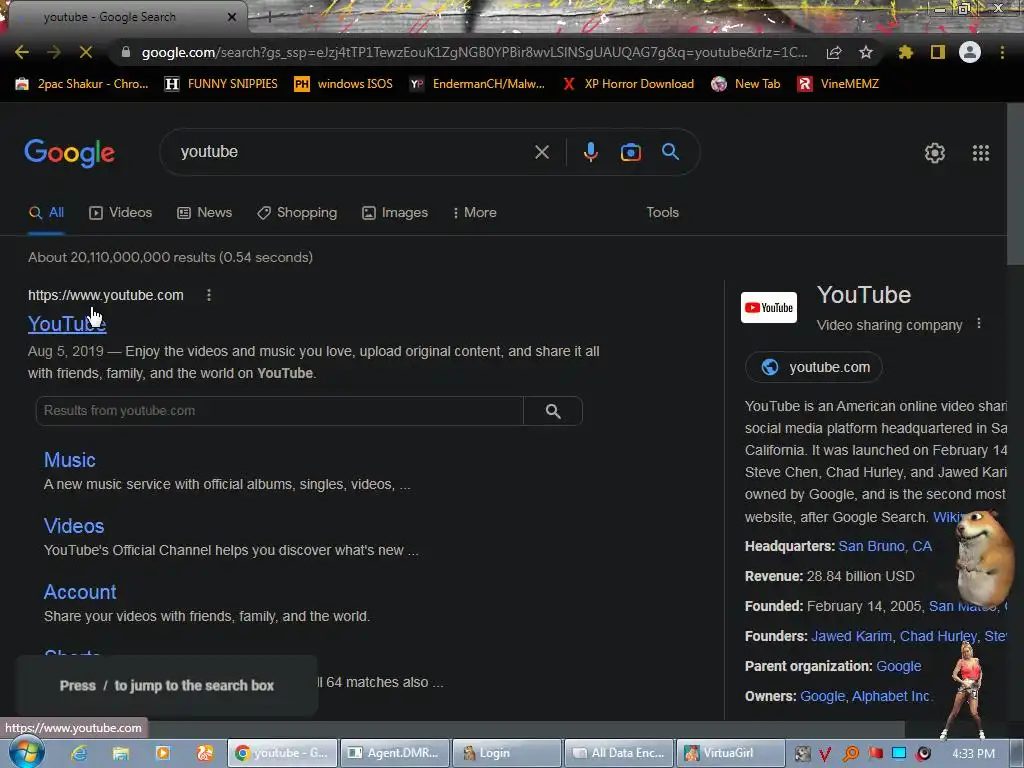
Task: Switch to the Agent.DMR taskbar window
Action: point(394,753)
